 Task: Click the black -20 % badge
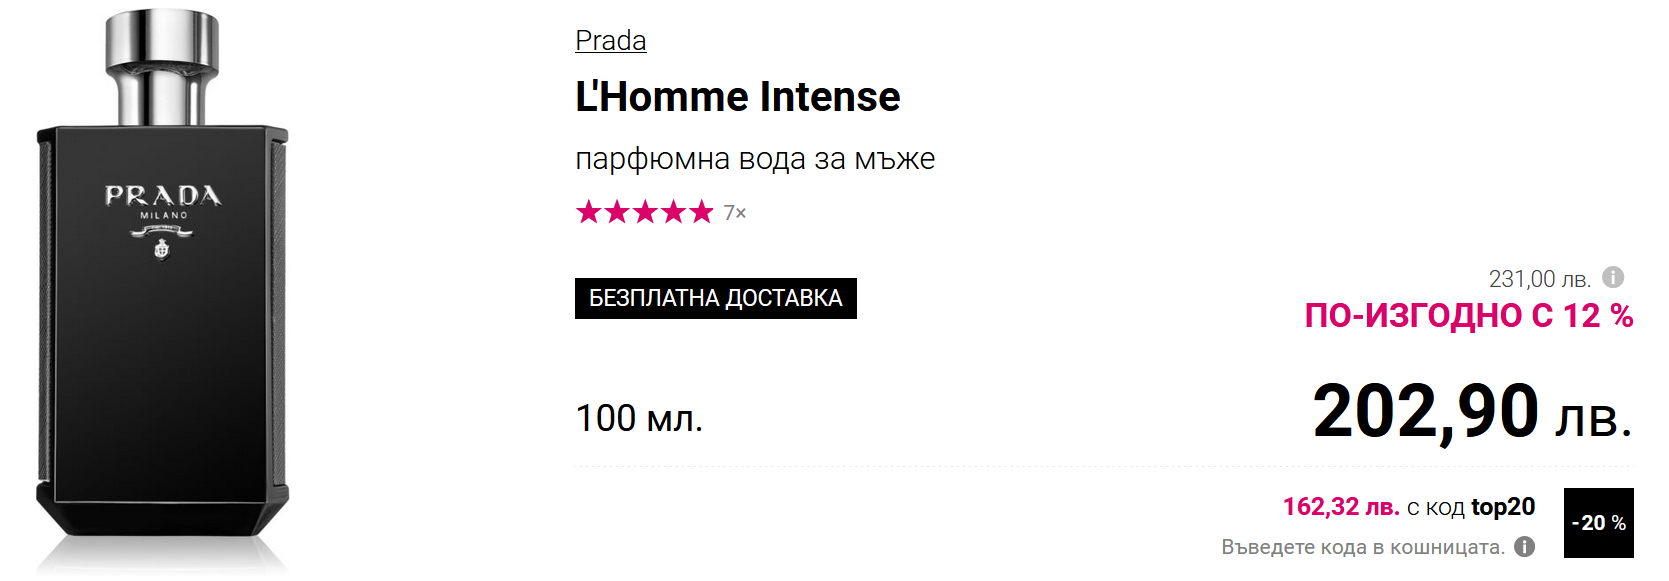point(1598,522)
